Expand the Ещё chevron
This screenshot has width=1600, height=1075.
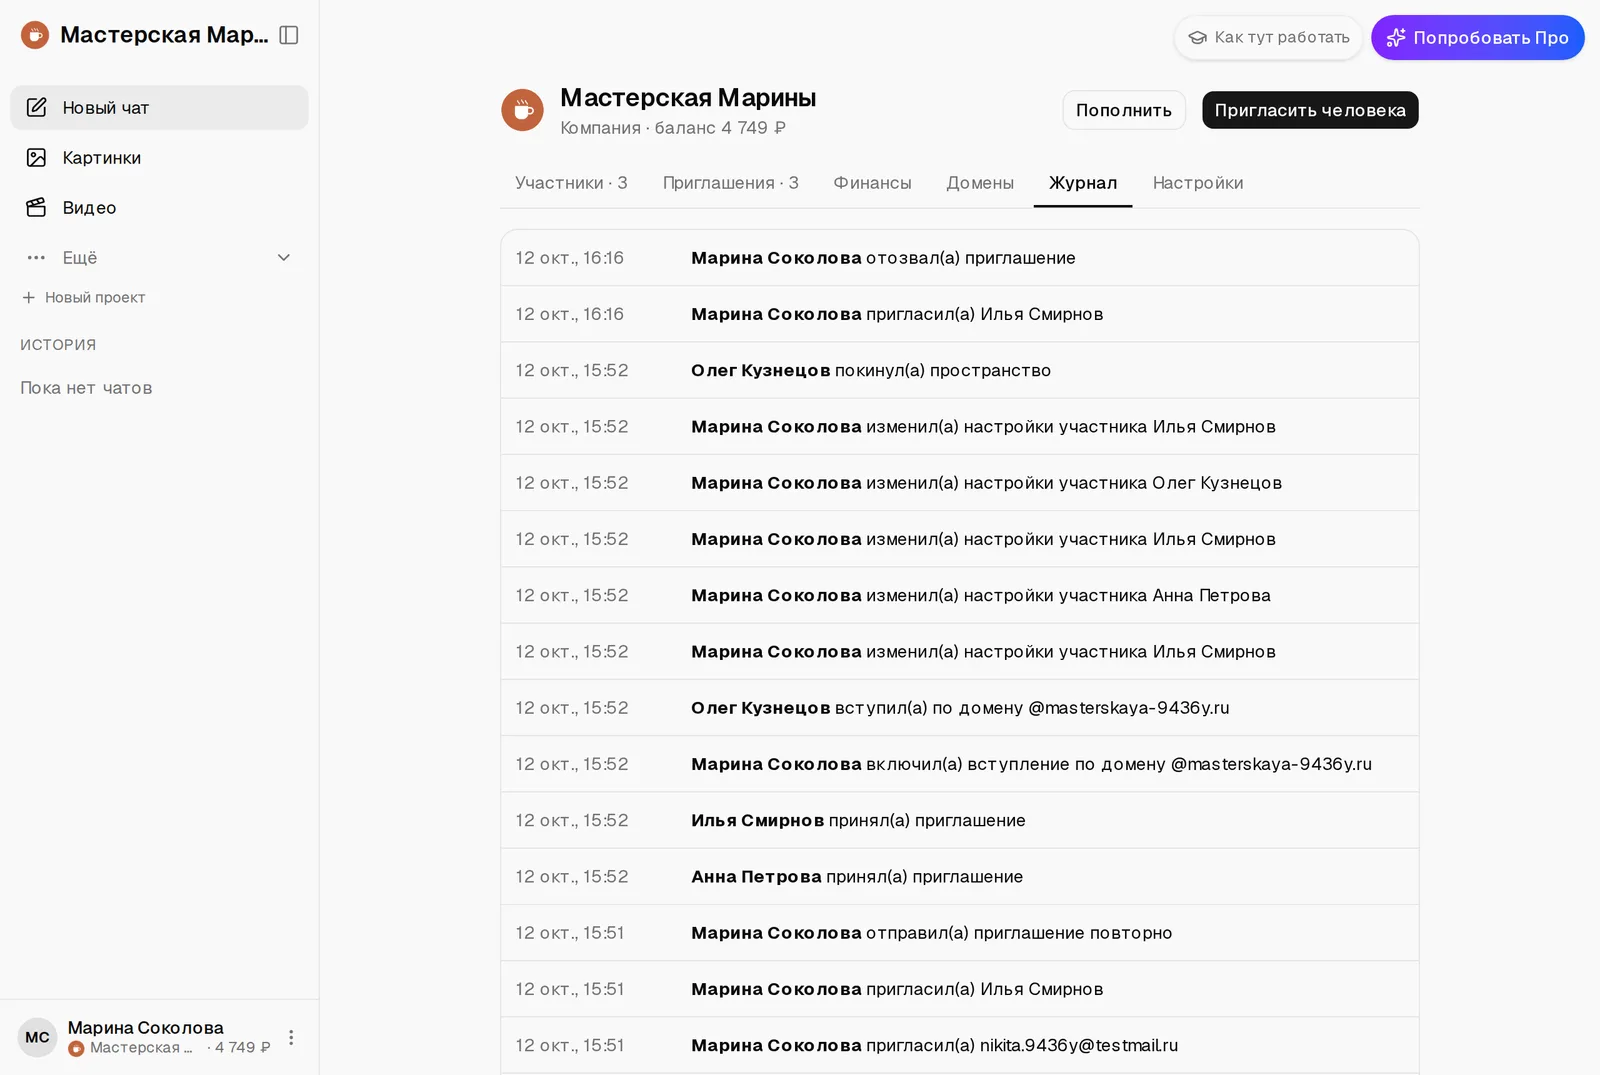coord(284,257)
